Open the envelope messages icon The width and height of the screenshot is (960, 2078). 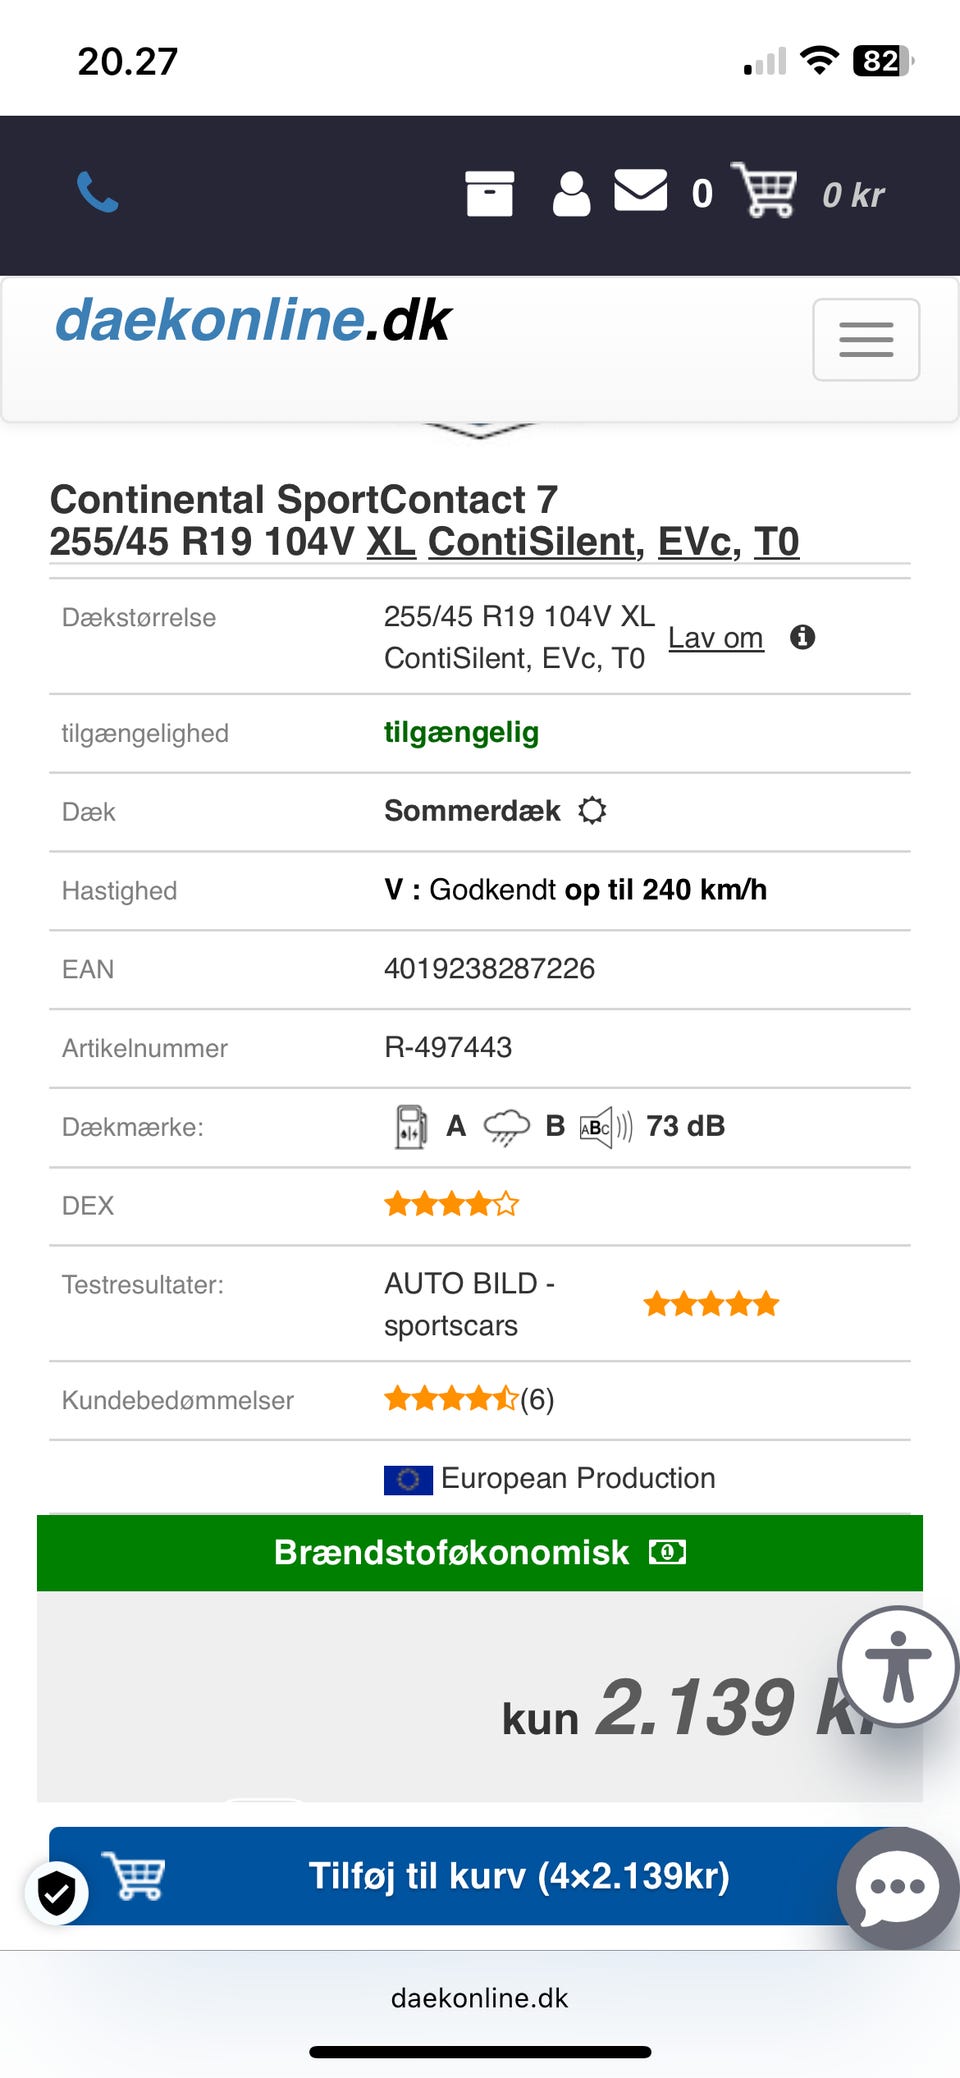(x=640, y=190)
